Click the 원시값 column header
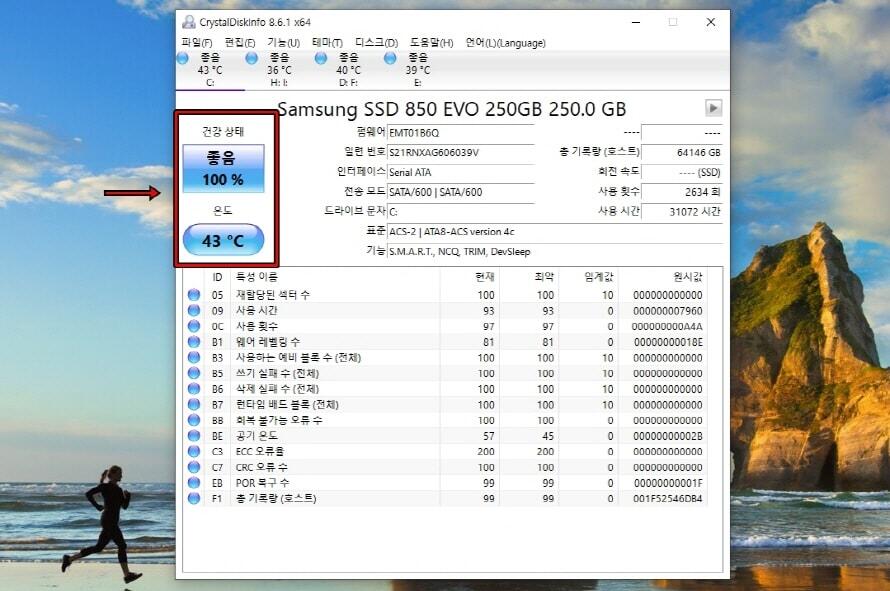This screenshot has width=890, height=591. click(687, 277)
